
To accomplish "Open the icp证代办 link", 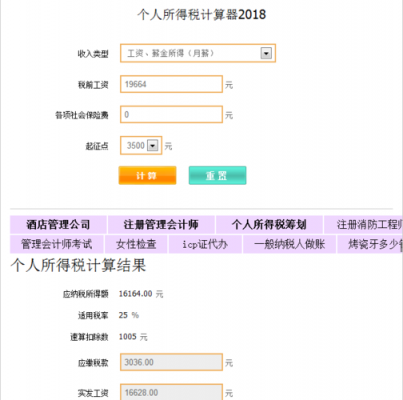I will (205, 244).
